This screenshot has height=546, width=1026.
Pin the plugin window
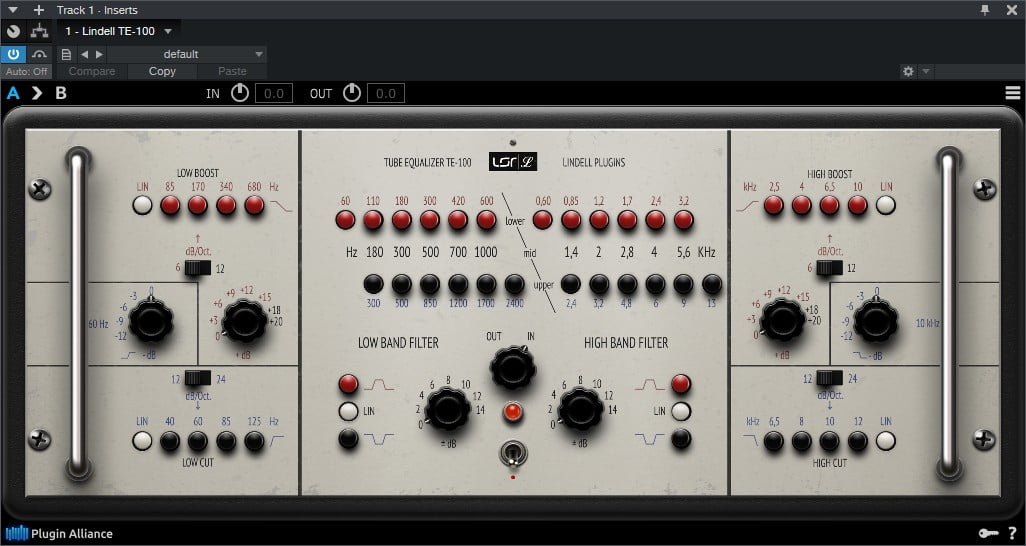pos(985,10)
